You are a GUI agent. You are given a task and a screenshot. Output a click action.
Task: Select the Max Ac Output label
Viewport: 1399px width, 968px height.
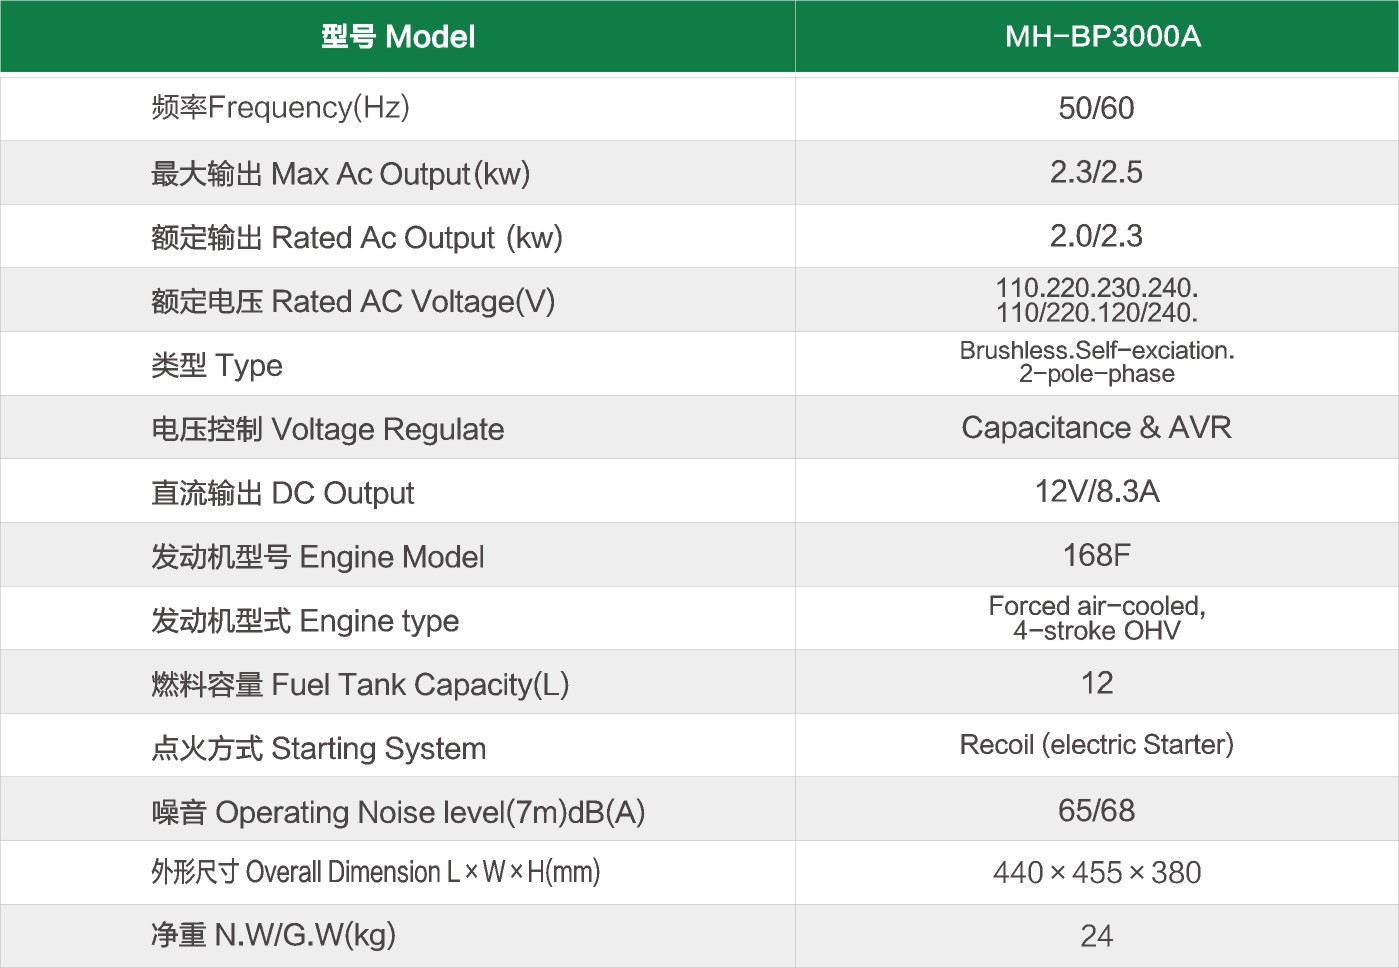pos(340,174)
